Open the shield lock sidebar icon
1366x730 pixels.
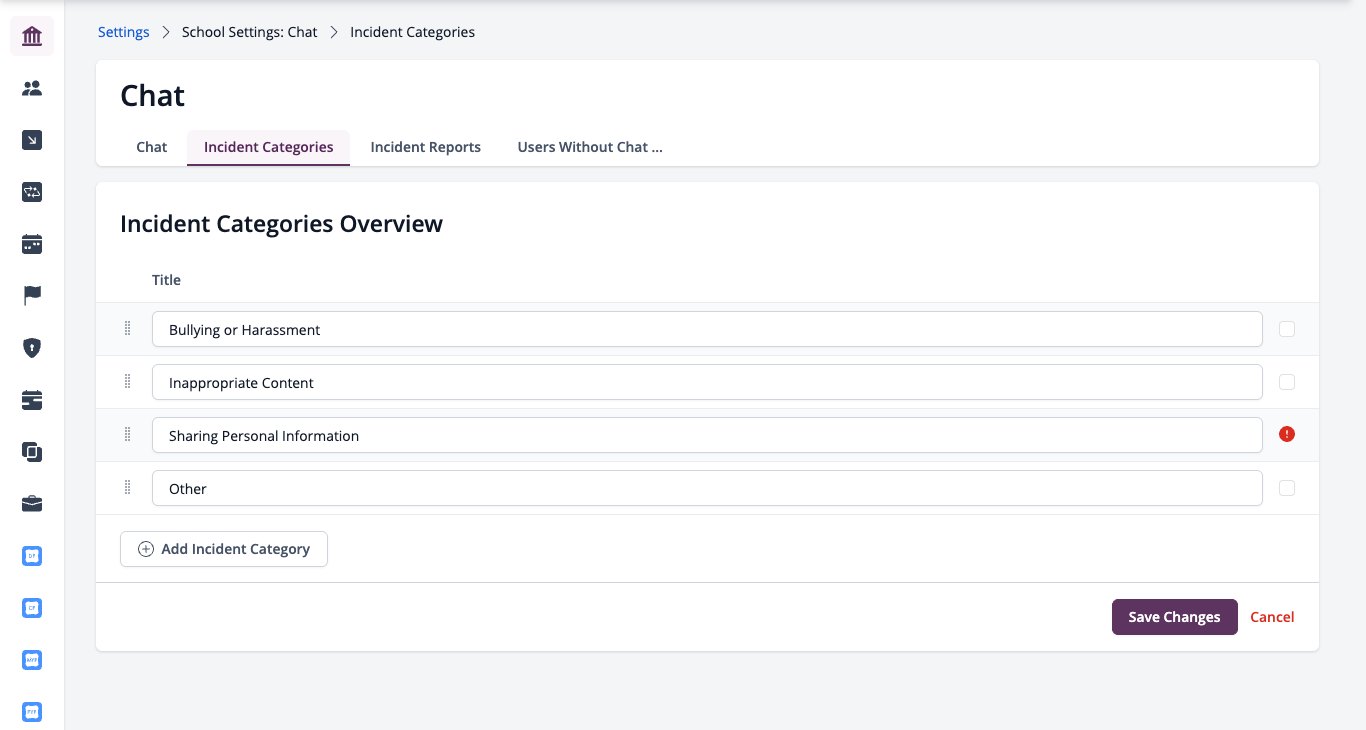point(32,348)
